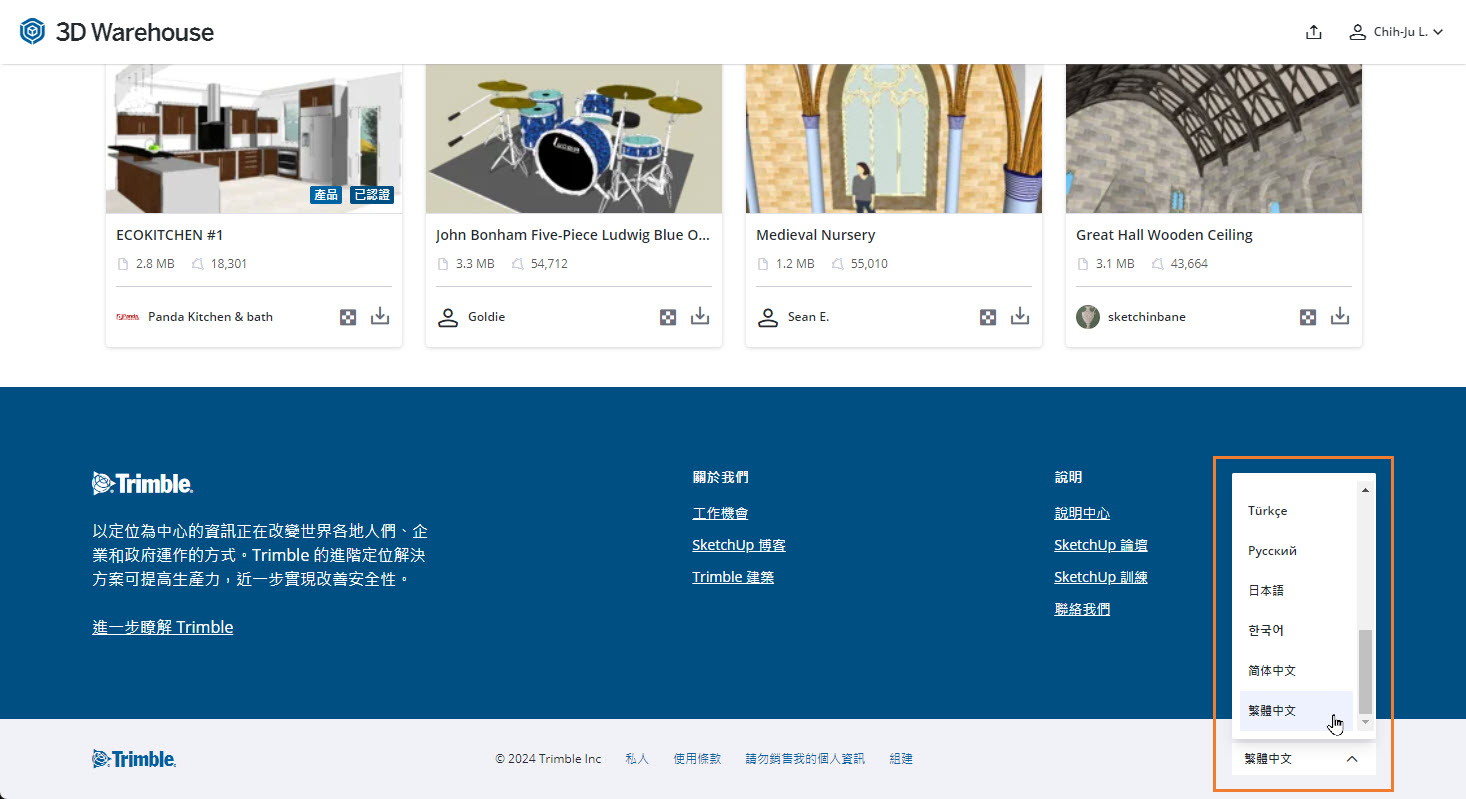Click the 54,712 download count
Screen dimensions: 1466x799
549,264
